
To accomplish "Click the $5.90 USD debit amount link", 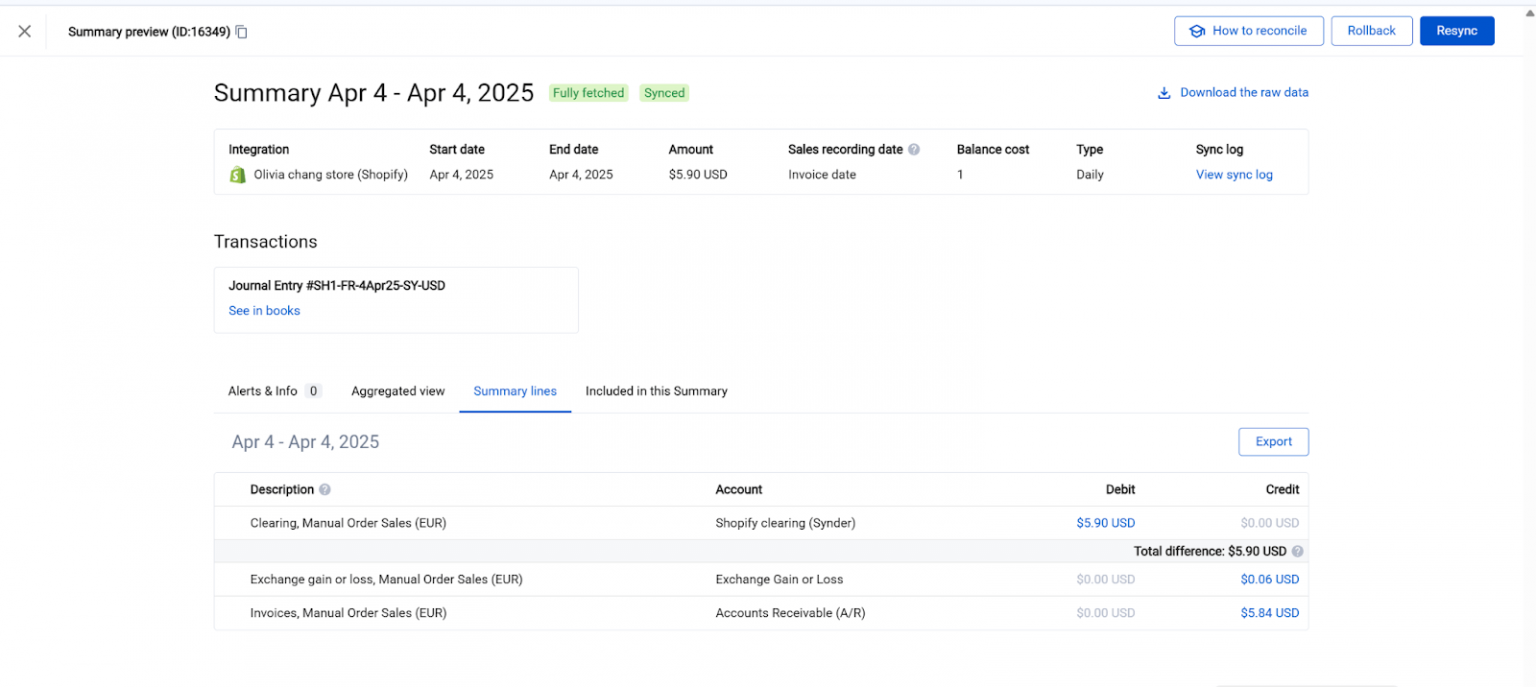I will pos(1106,523).
